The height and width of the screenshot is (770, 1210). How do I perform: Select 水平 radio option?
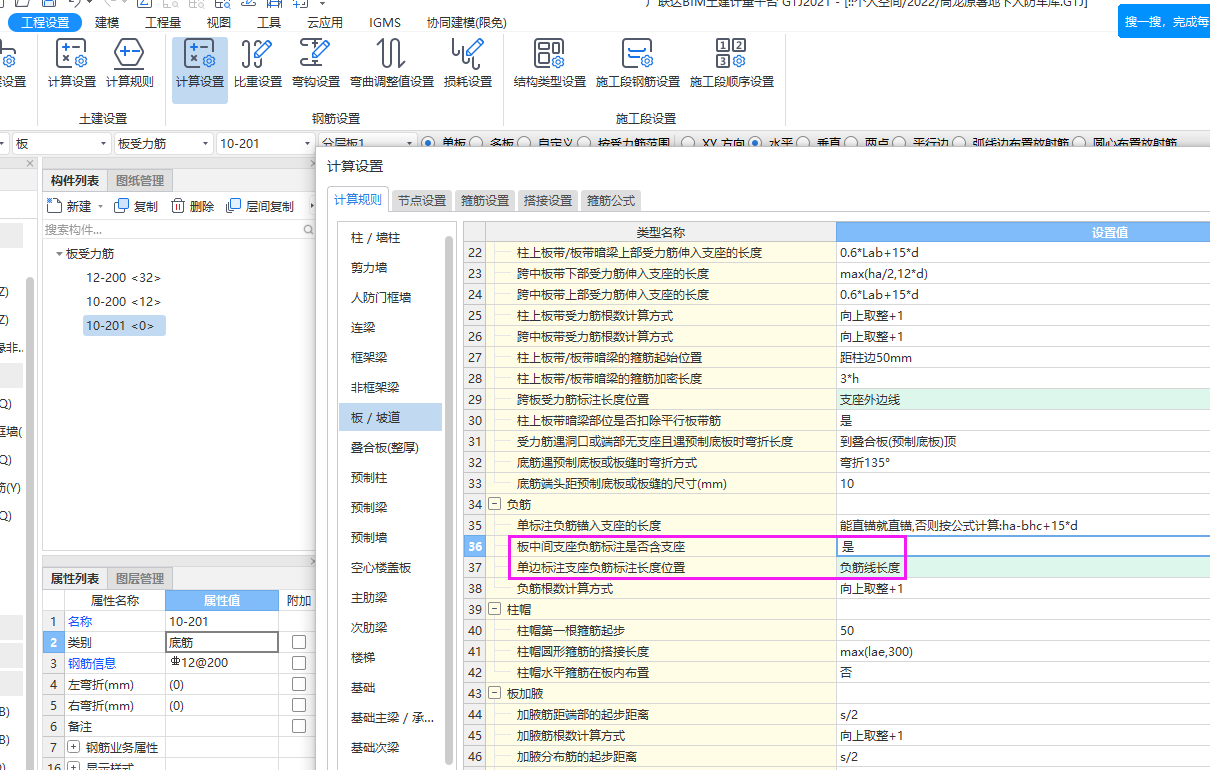click(x=756, y=143)
